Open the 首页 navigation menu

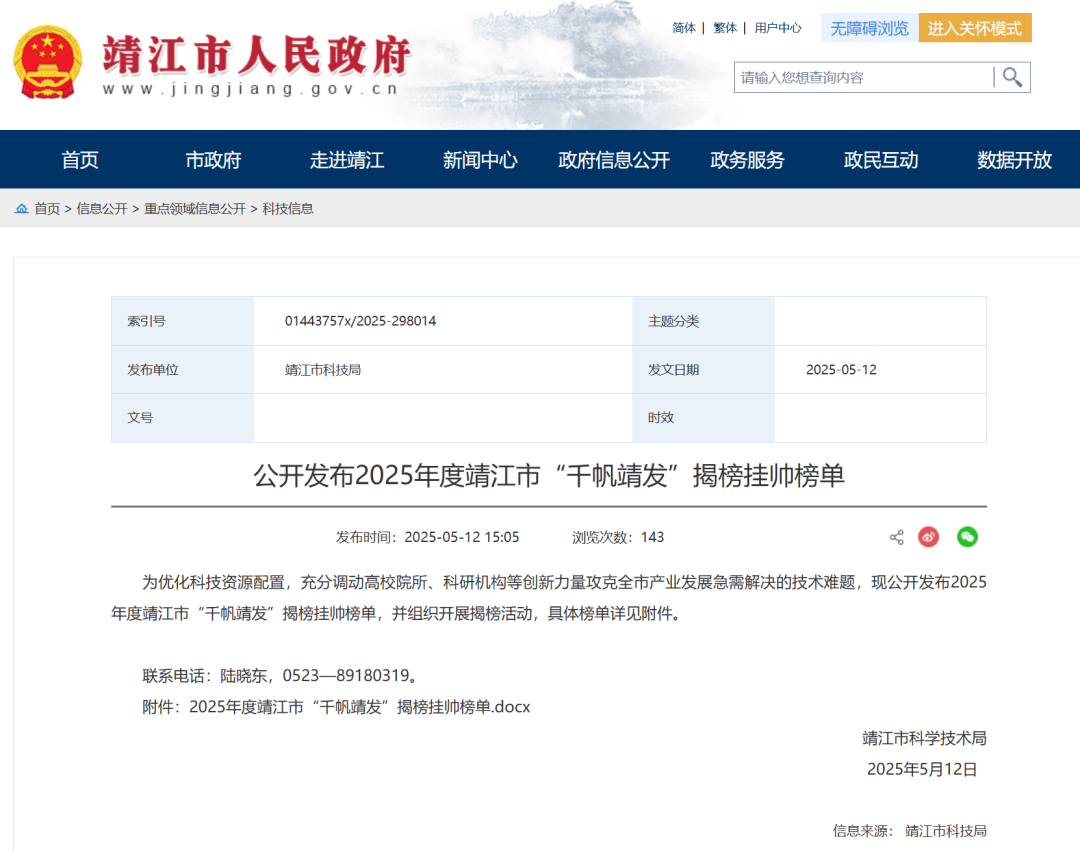click(x=79, y=159)
